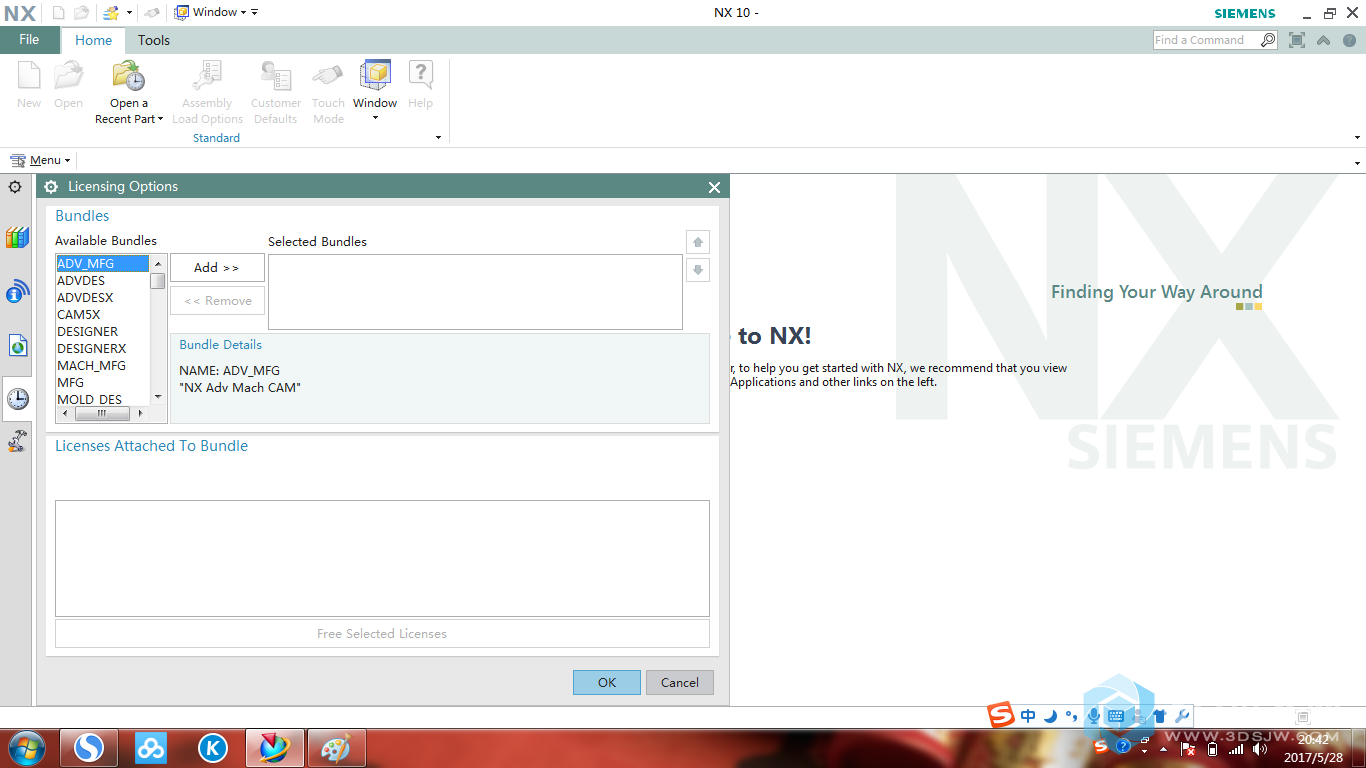Expand the Window dropdown in ribbon
1366x768 pixels.
pos(375,118)
